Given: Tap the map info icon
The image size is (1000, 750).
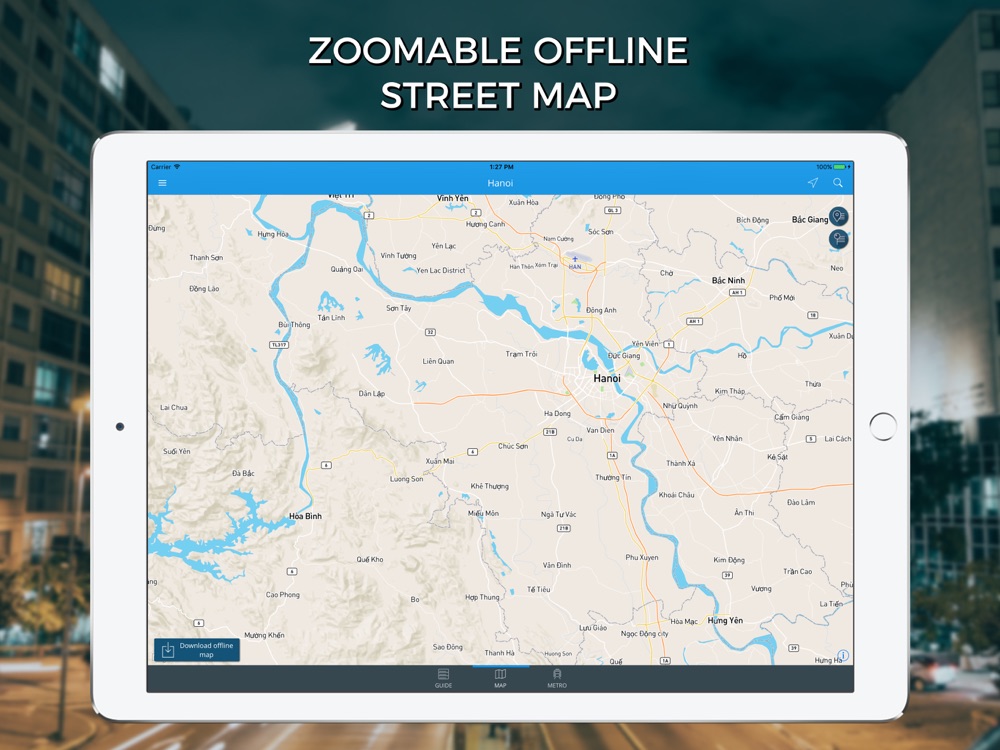Looking at the screenshot, I should tap(843, 655).
